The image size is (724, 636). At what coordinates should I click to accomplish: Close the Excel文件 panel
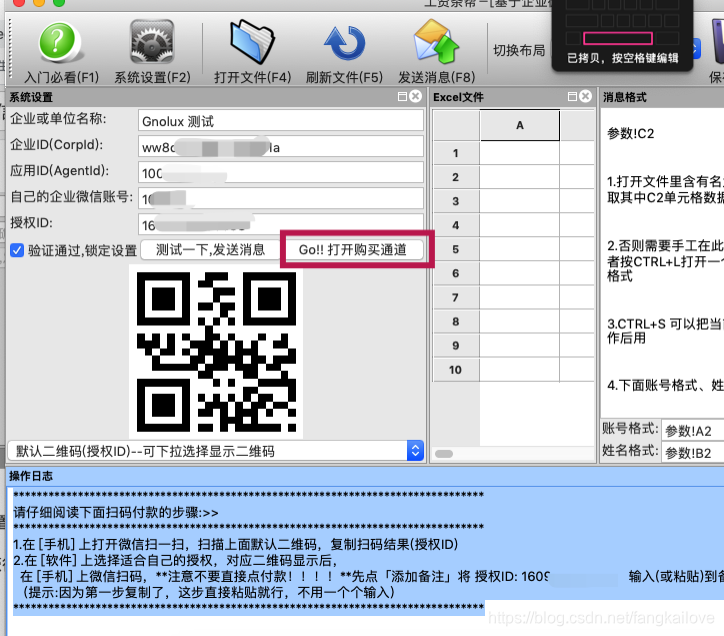click(x=585, y=96)
